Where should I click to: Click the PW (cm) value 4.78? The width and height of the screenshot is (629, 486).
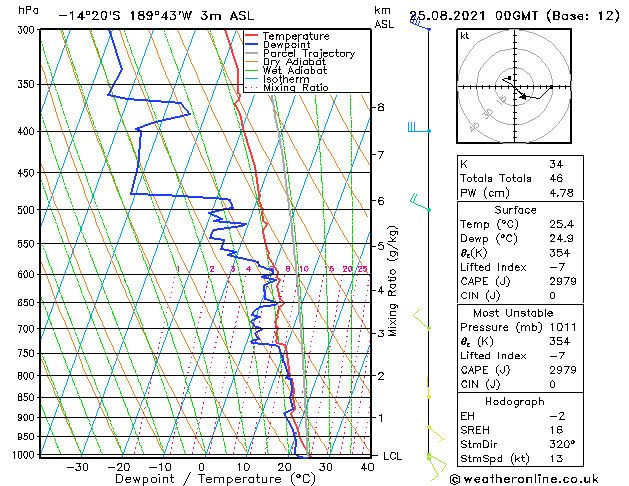click(562, 193)
